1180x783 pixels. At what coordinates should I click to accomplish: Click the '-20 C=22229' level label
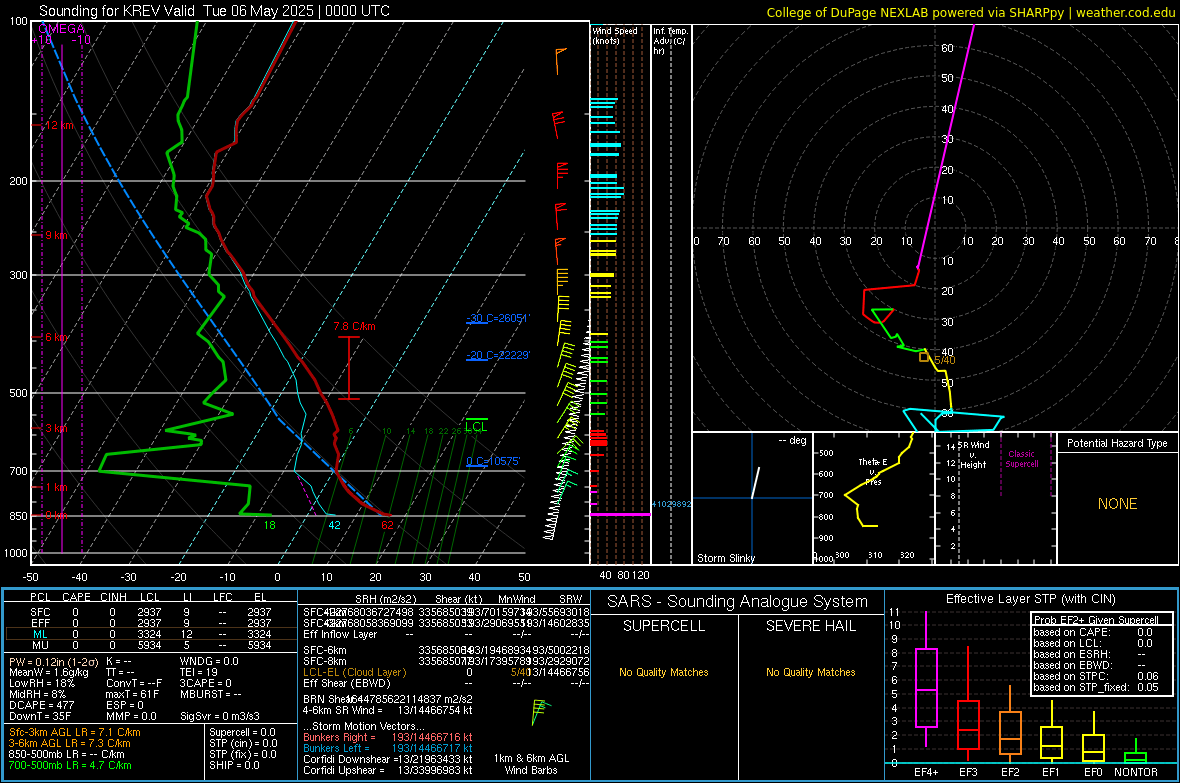pos(498,355)
